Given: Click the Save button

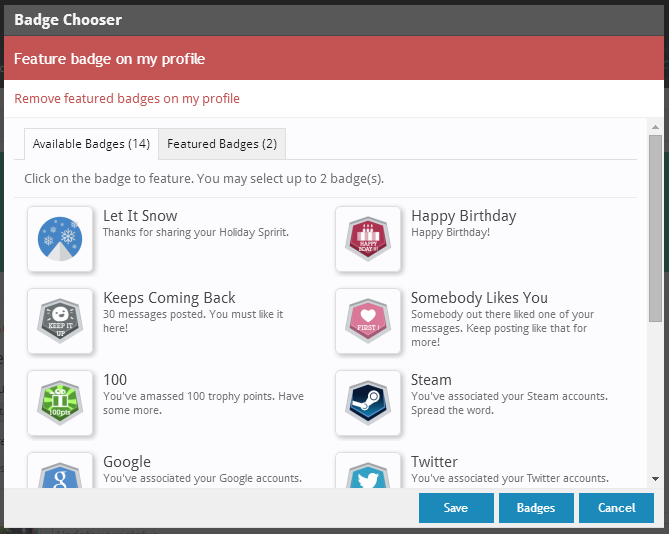Looking at the screenshot, I should point(456,508).
